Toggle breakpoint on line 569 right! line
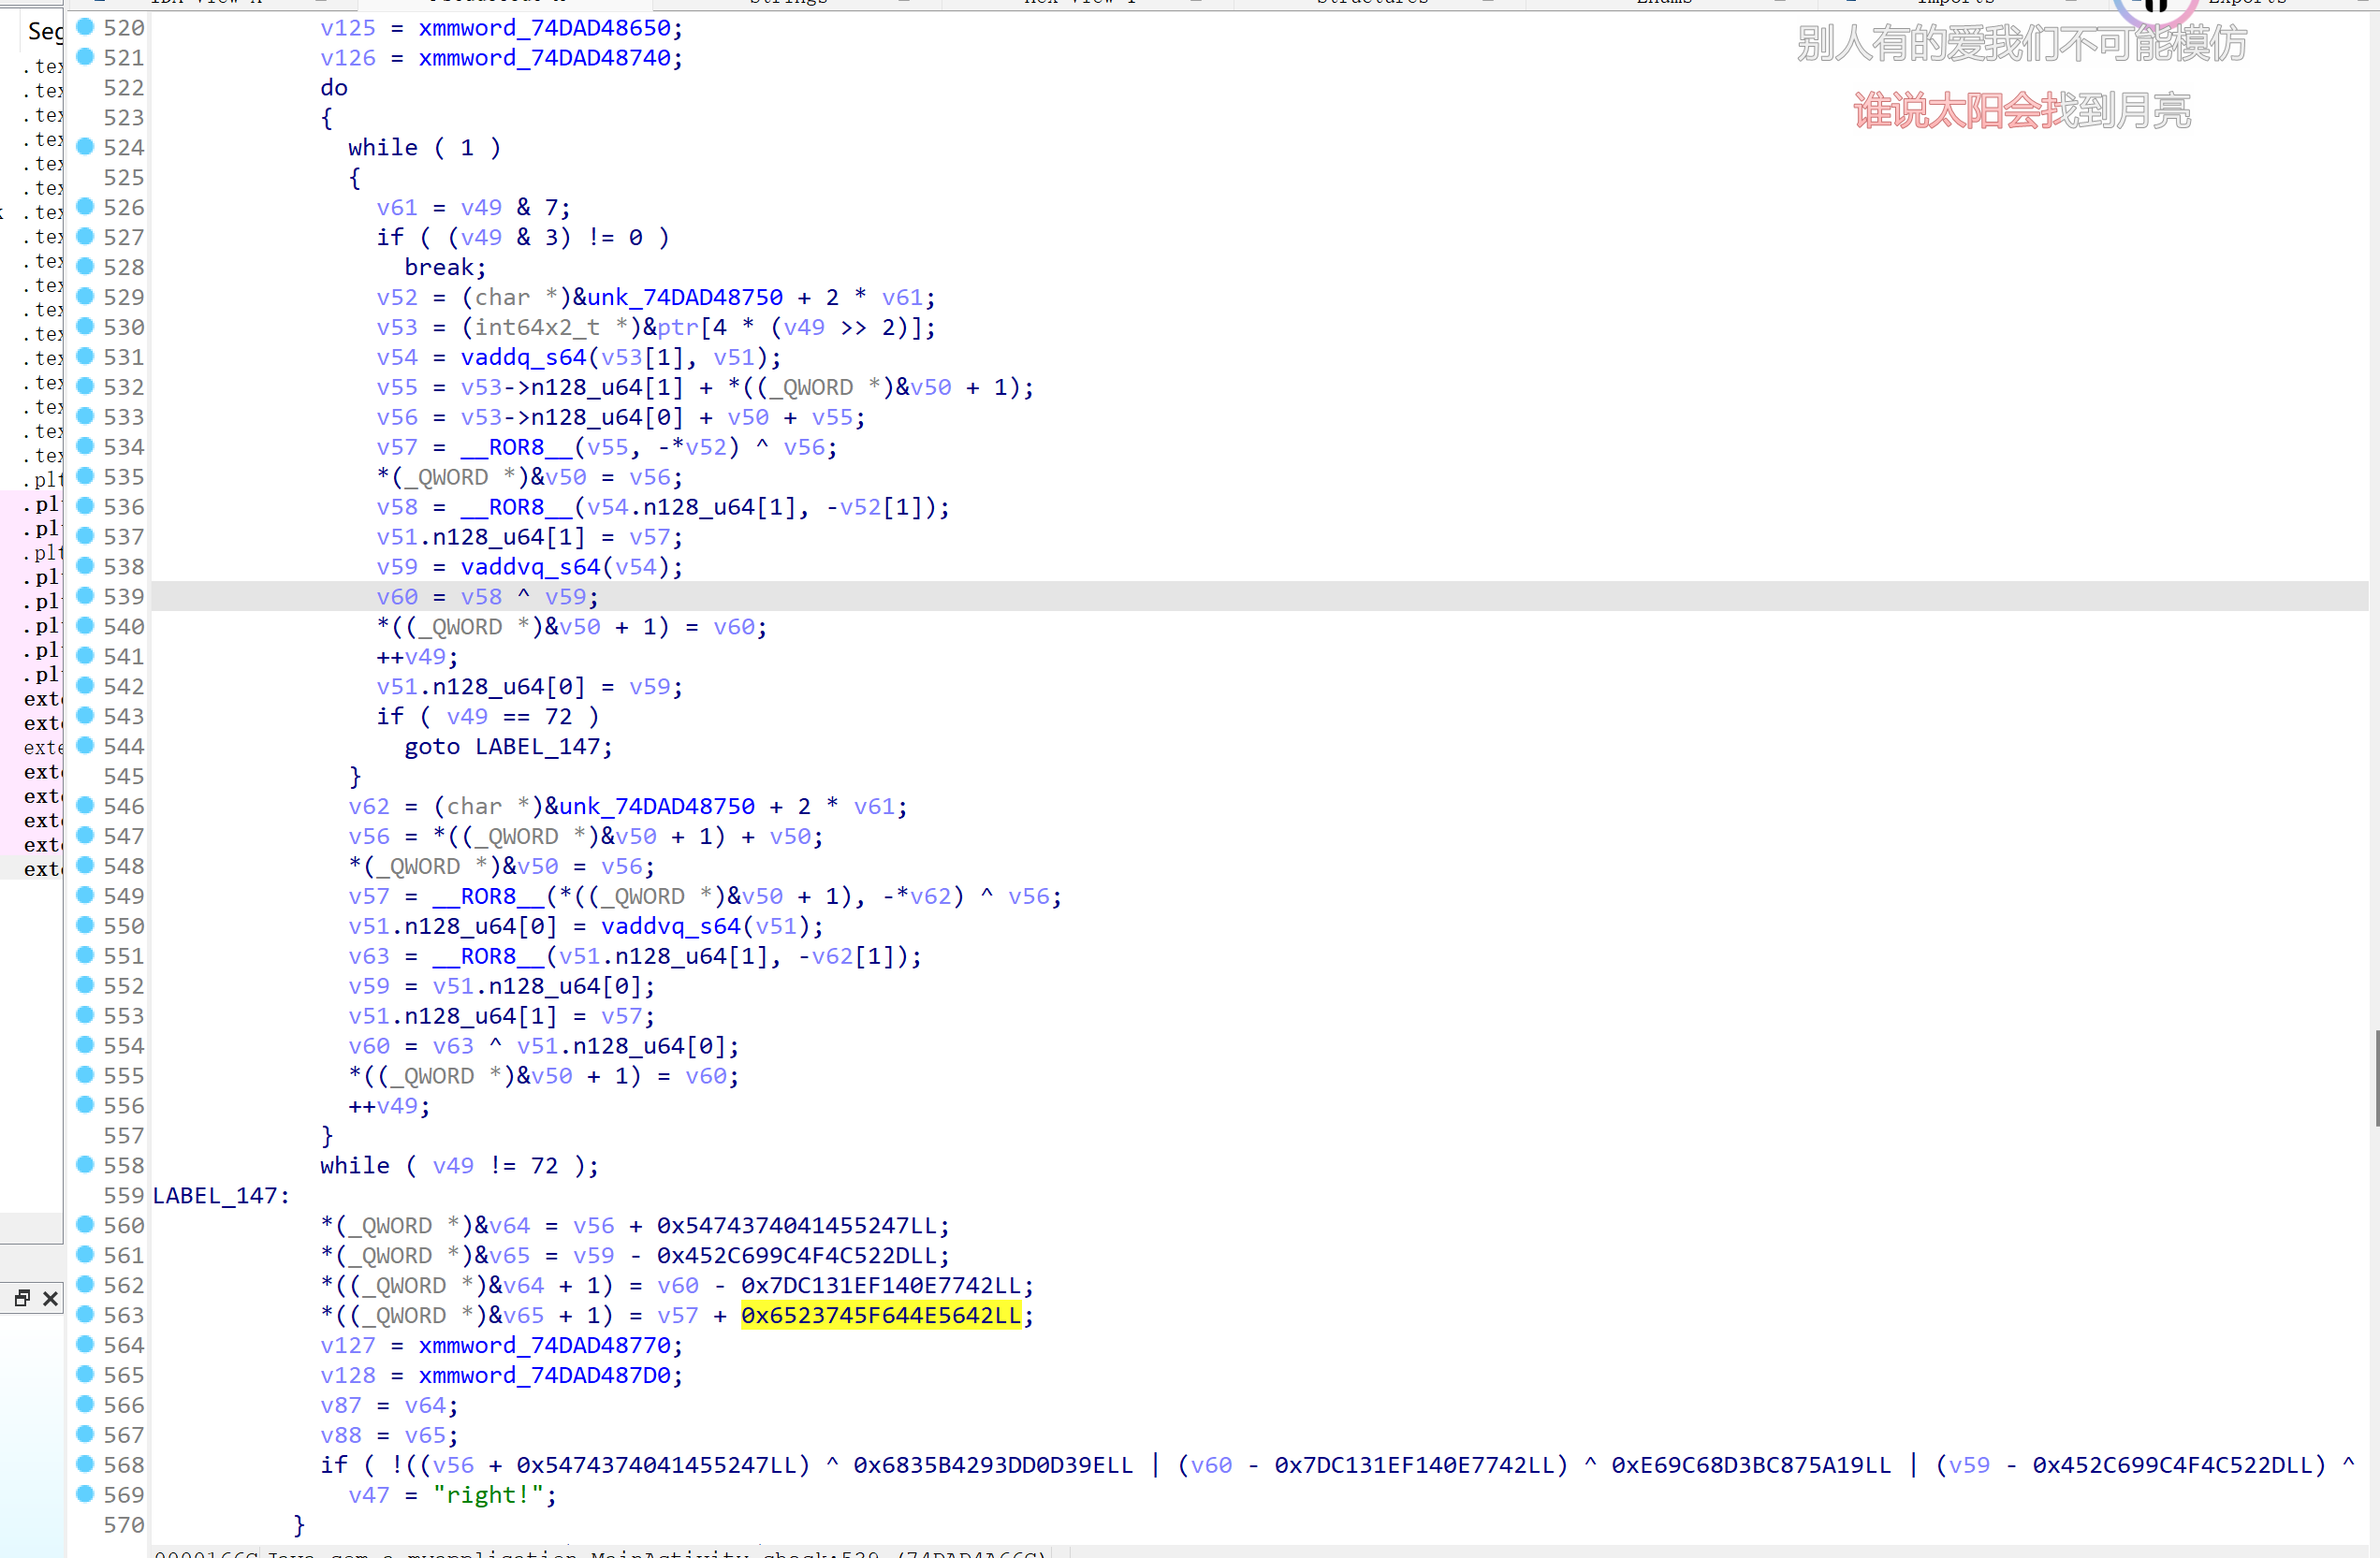 tap(86, 1494)
